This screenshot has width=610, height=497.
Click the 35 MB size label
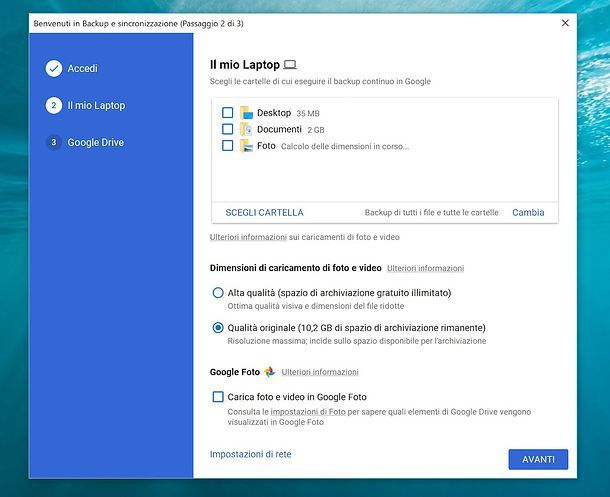[x=308, y=114]
